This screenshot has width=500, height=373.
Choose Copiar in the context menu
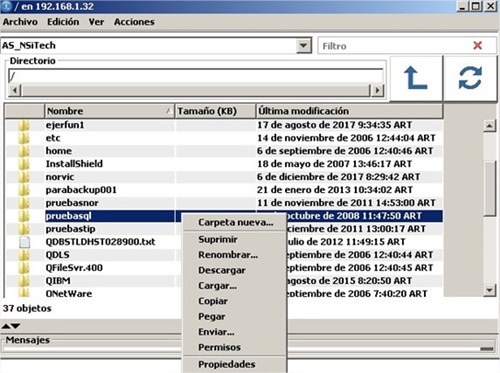tap(235, 301)
